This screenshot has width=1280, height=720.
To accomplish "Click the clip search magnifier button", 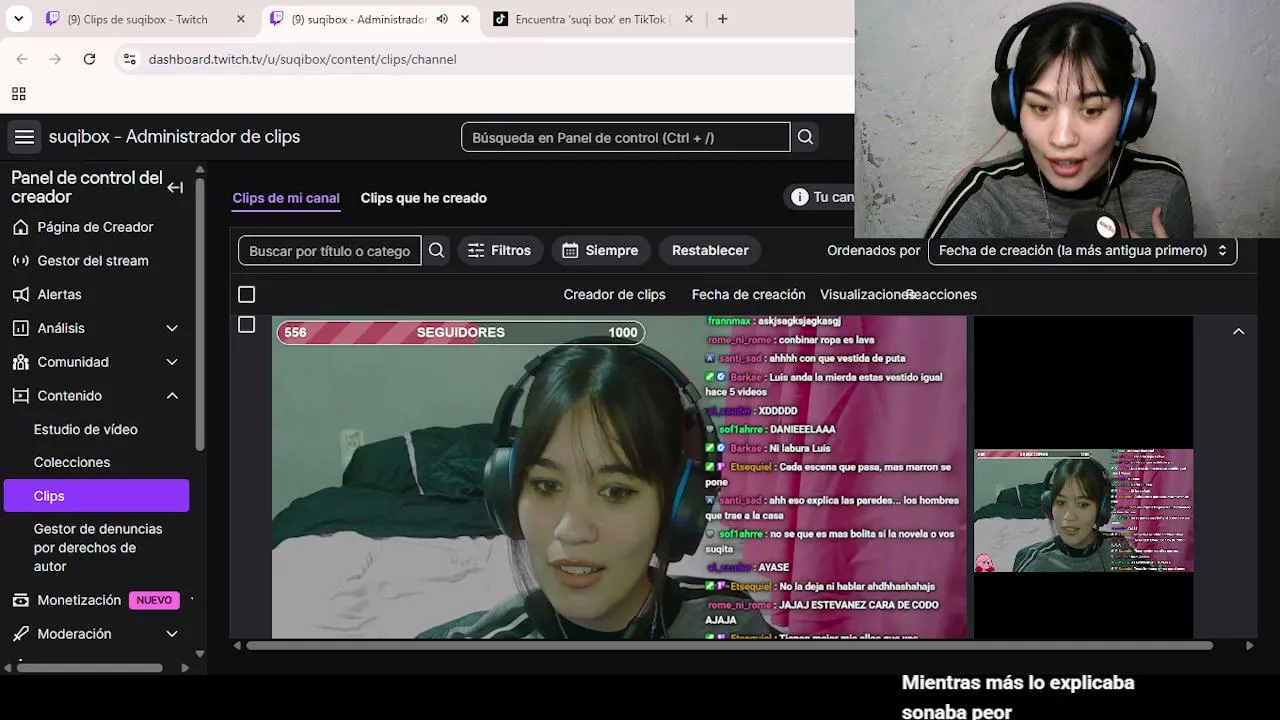I will tap(436, 251).
